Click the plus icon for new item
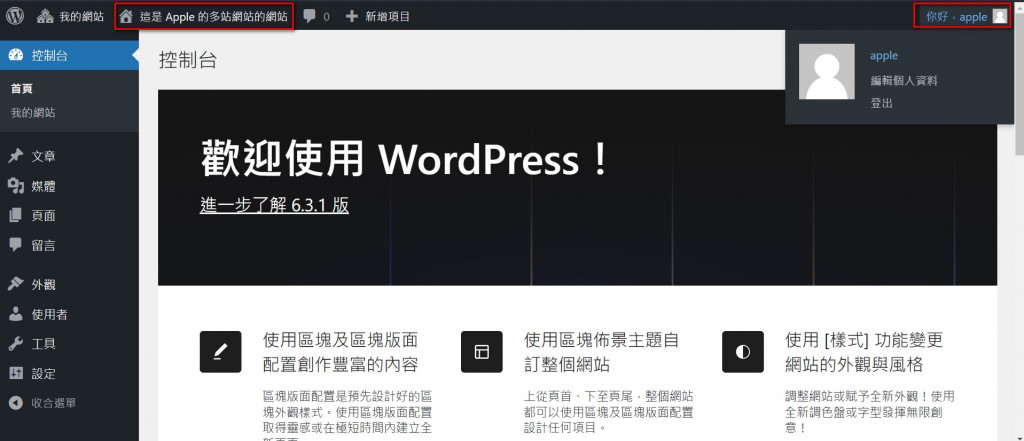 pyautogui.click(x=351, y=16)
